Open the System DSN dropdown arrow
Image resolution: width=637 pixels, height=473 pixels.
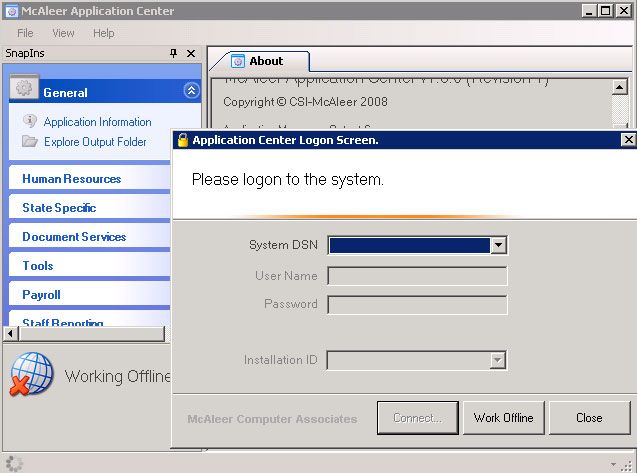tap(498, 245)
